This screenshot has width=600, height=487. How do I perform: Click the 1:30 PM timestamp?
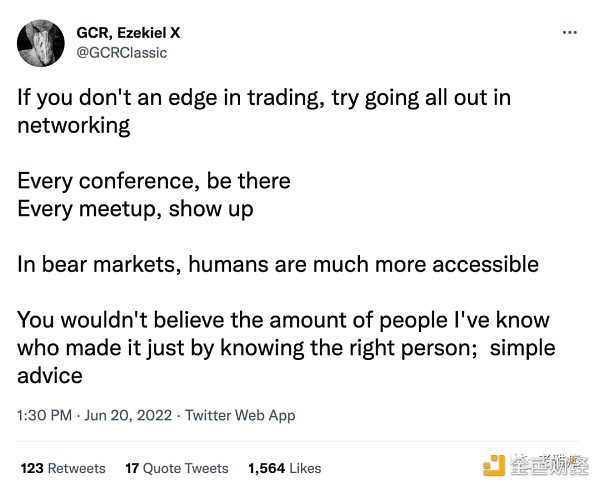point(45,415)
